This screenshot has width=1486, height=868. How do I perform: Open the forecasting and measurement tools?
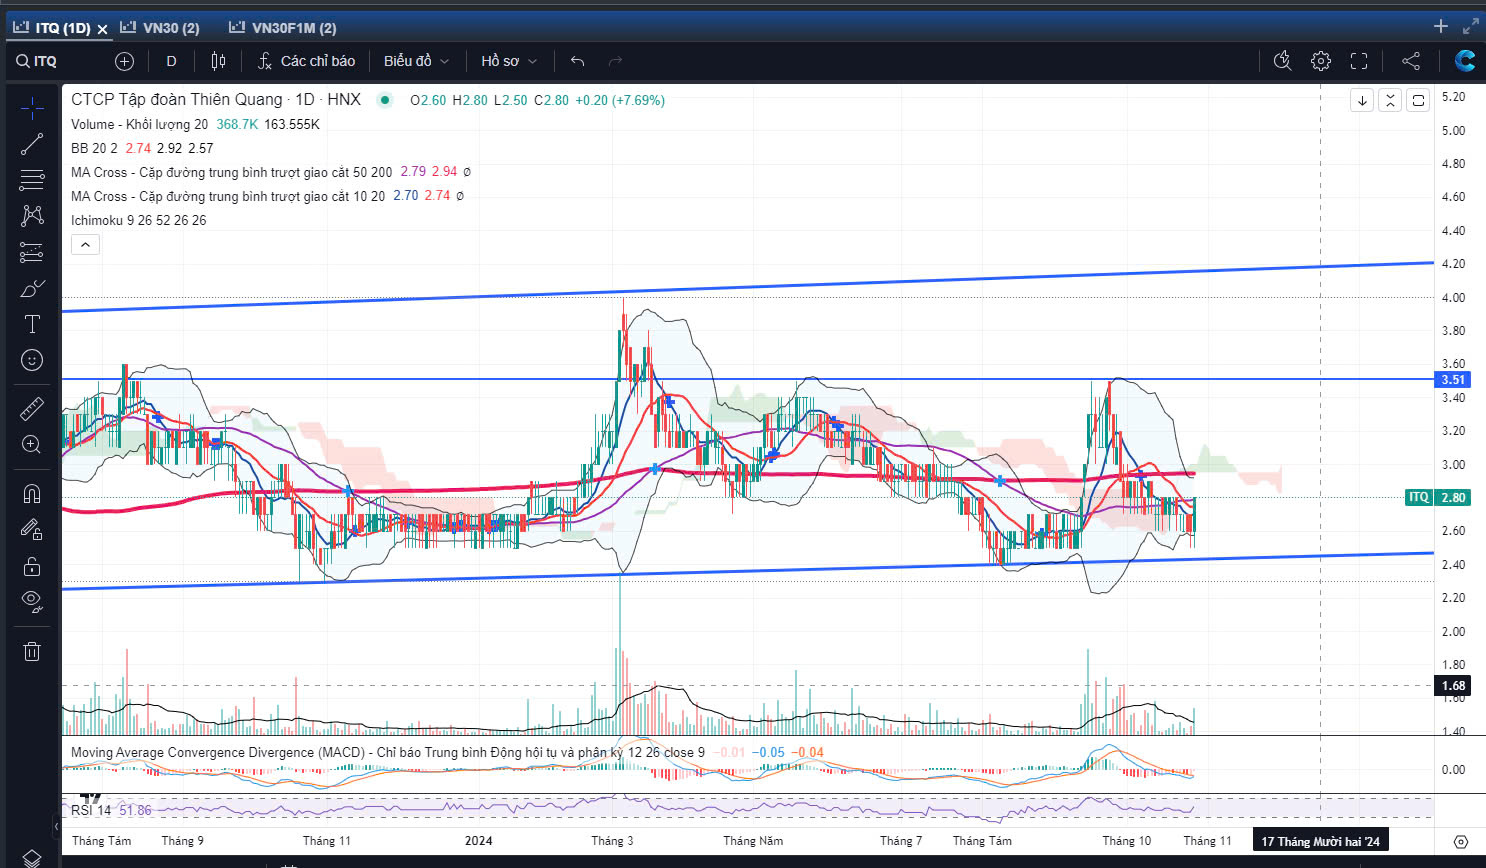(x=32, y=252)
